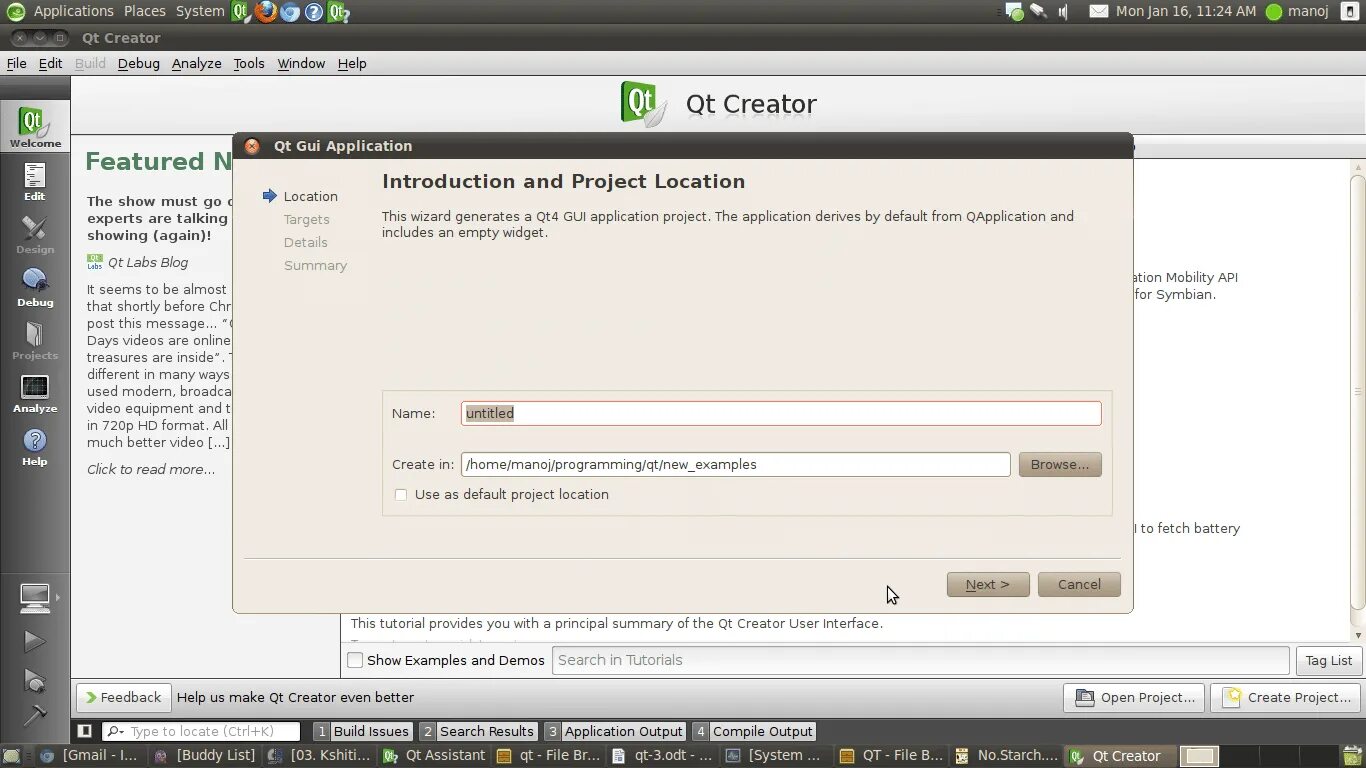Show the Search Results output pane

(478, 731)
